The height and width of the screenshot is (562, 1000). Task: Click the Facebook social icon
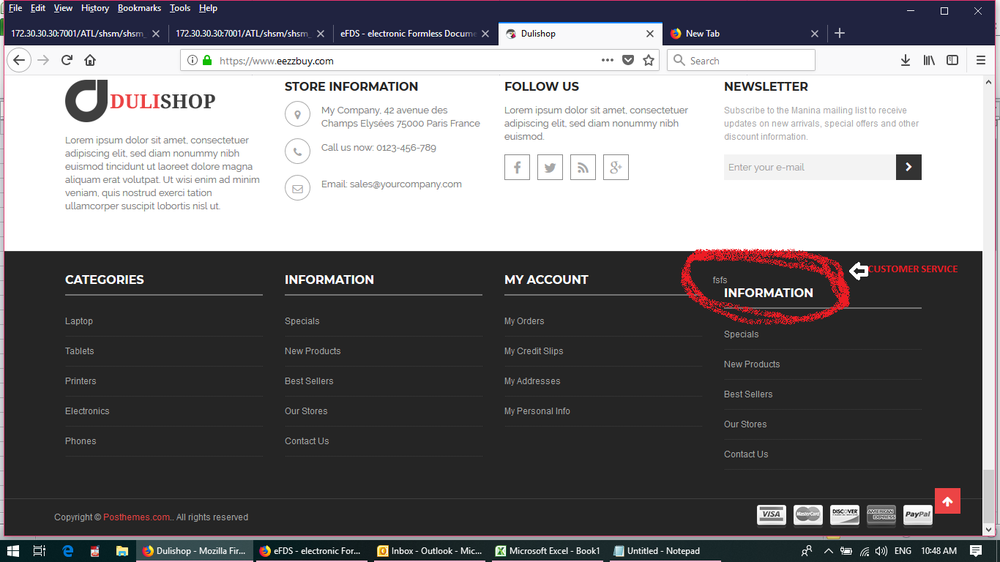pos(517,167)
